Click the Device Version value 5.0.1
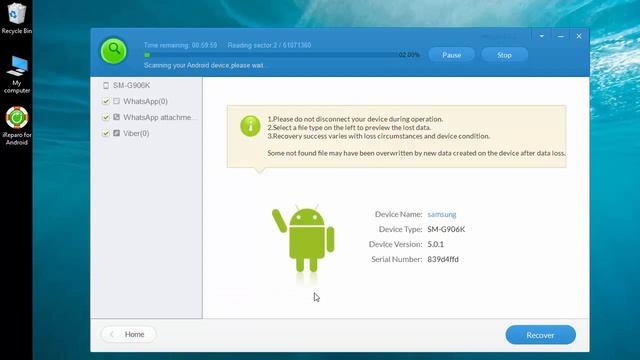 436,244
